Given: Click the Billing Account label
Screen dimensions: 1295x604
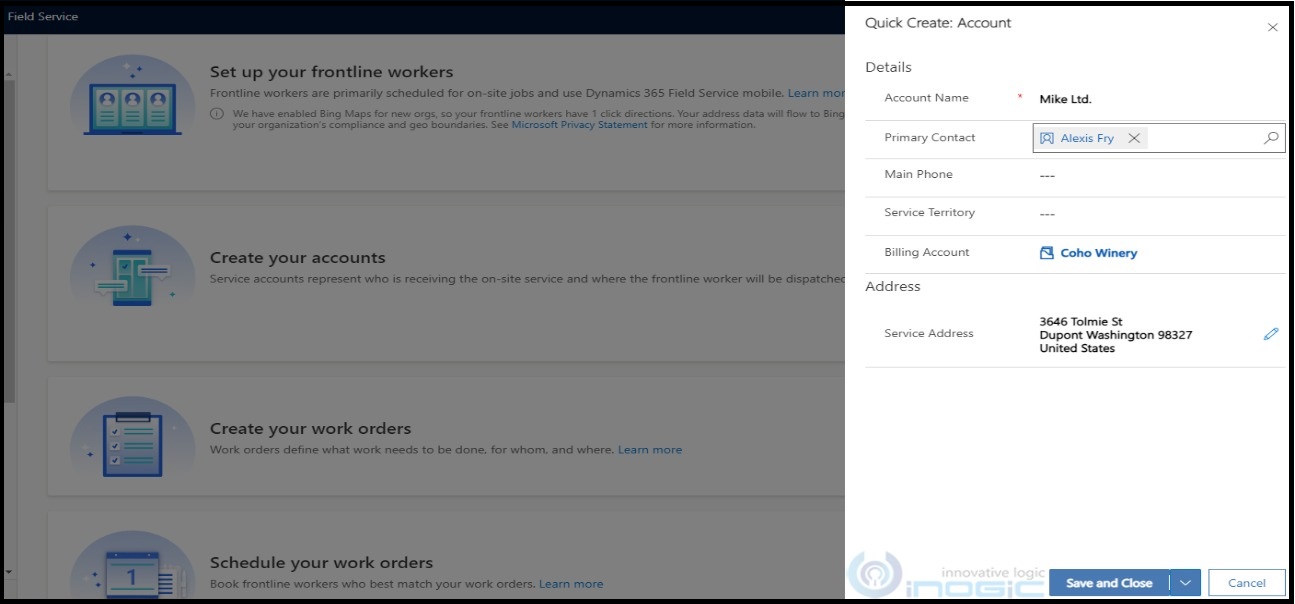Looking at the screenshot, I should [x=927, y=252].
